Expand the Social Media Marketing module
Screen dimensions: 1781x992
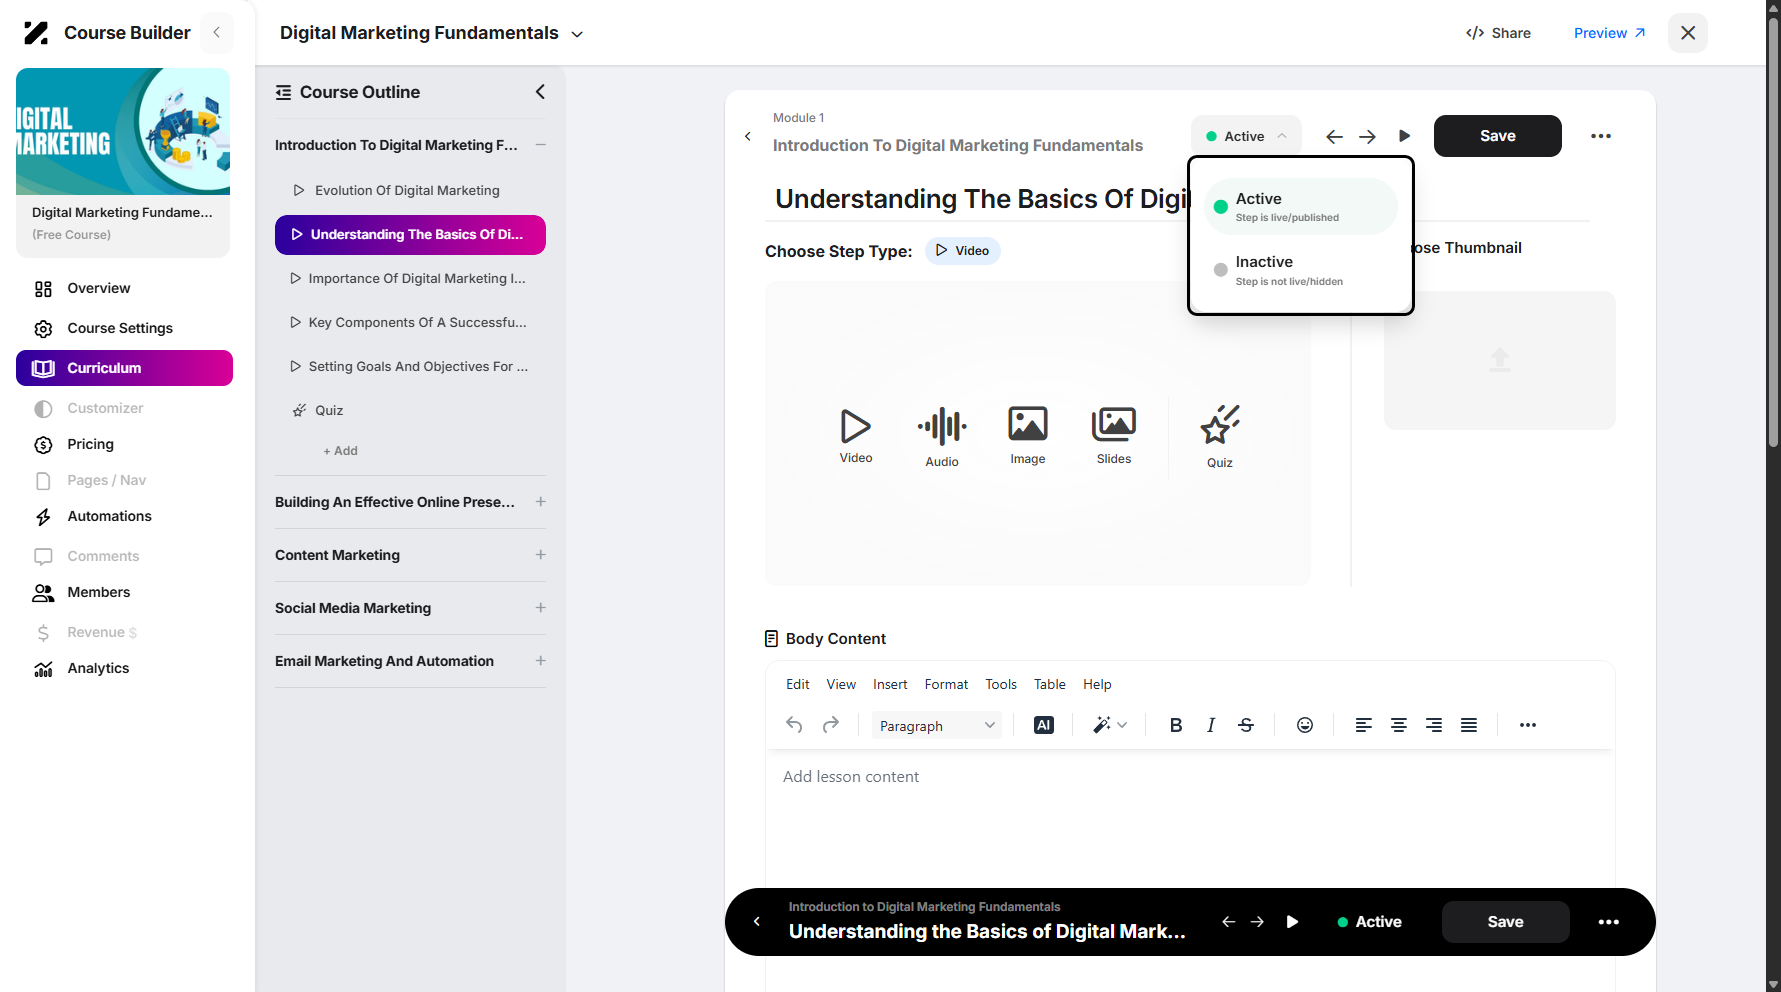tap(540, 608)
